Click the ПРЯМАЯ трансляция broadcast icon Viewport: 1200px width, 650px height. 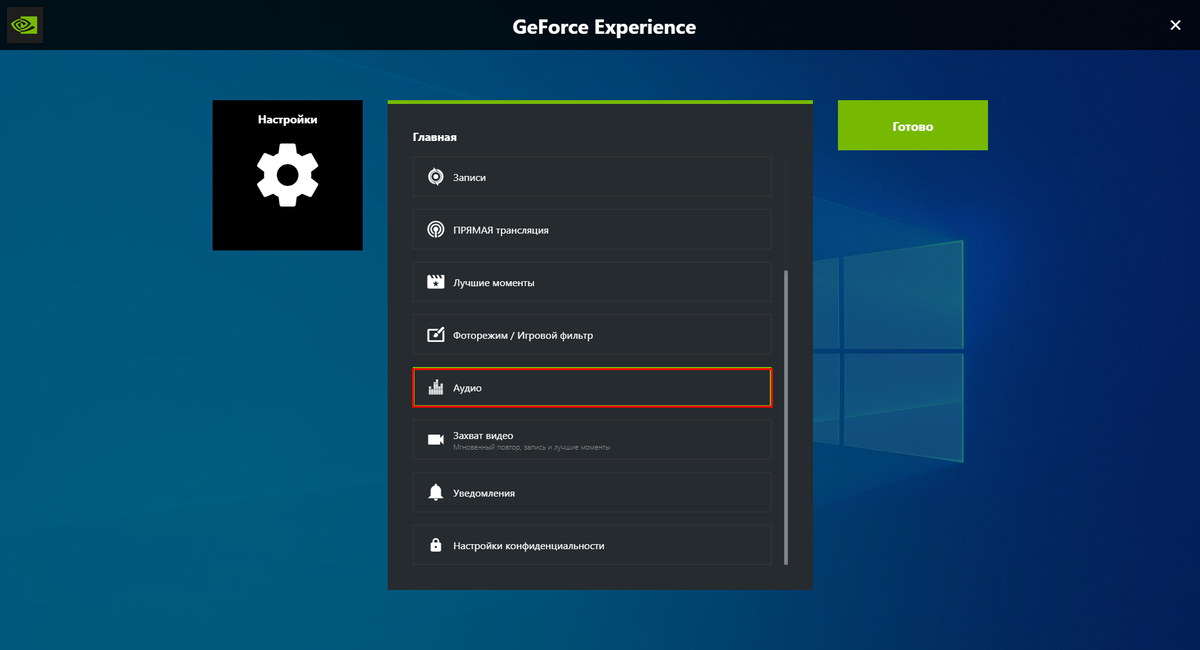pyautogui.click(x=435, y=230)
